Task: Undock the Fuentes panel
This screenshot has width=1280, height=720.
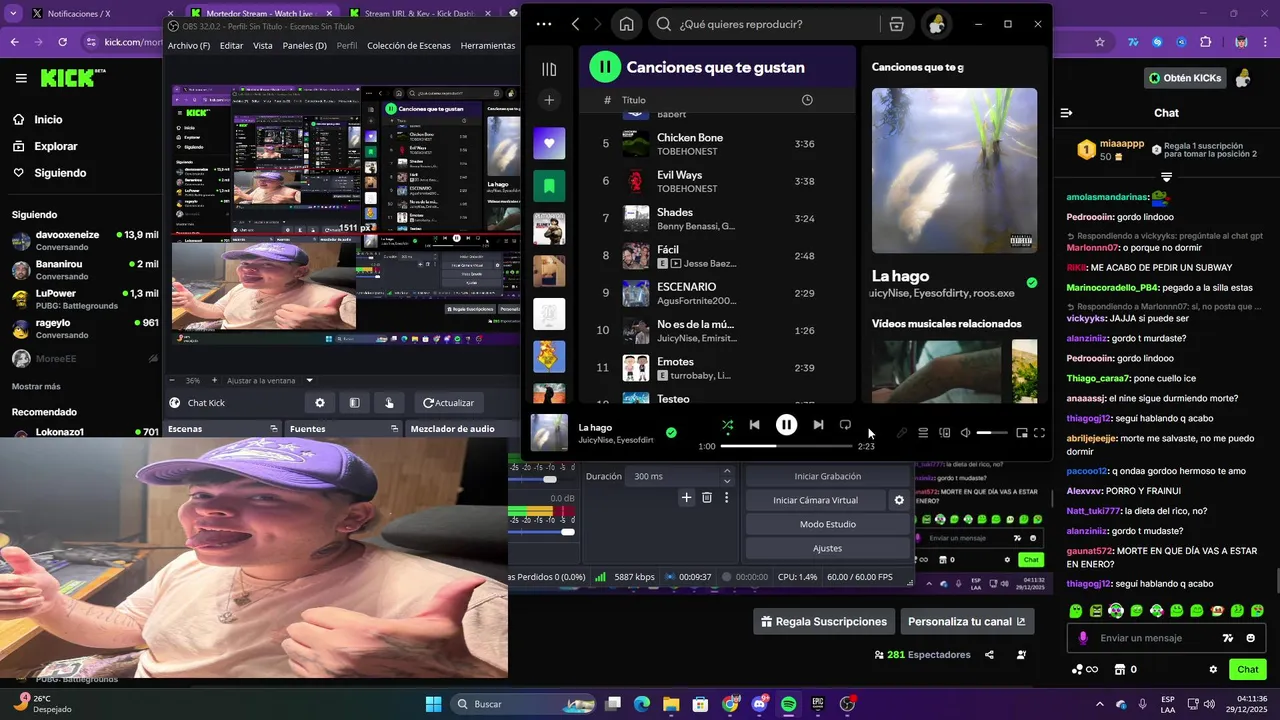Action: 396,429
